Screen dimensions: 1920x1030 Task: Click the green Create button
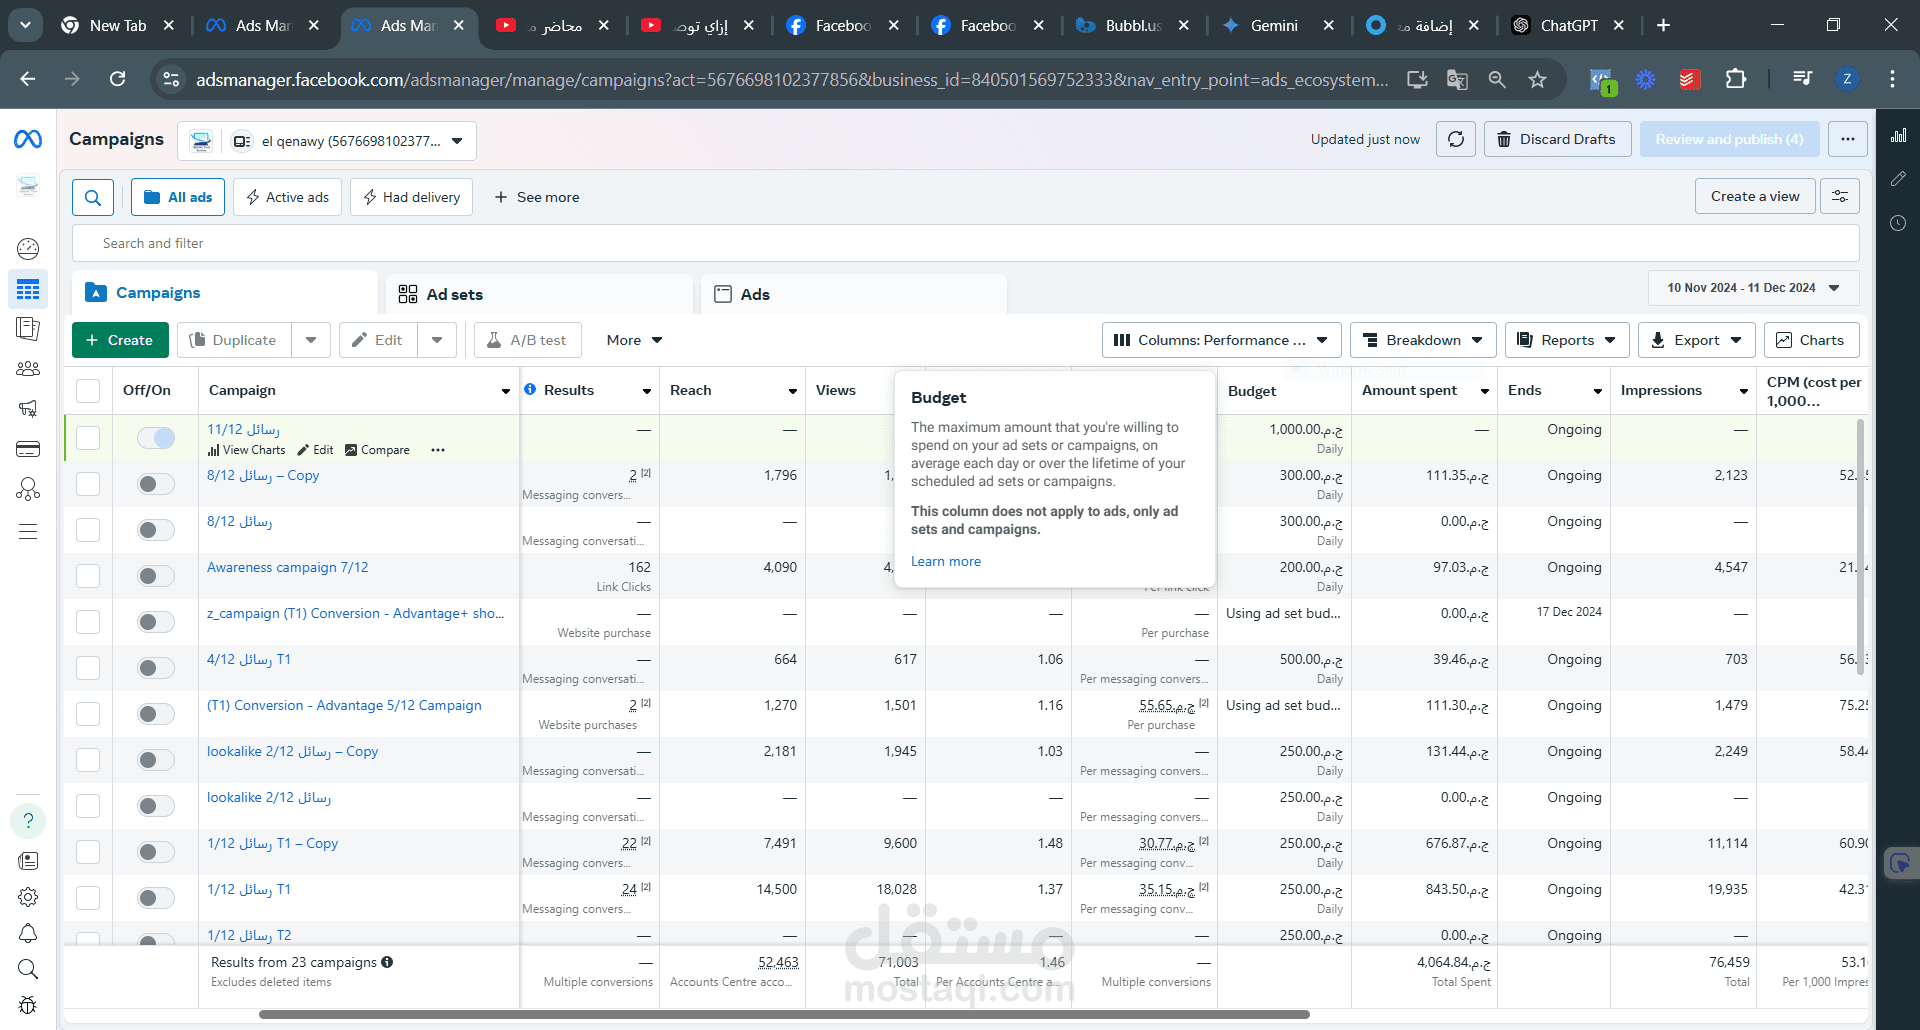(120, 340)
